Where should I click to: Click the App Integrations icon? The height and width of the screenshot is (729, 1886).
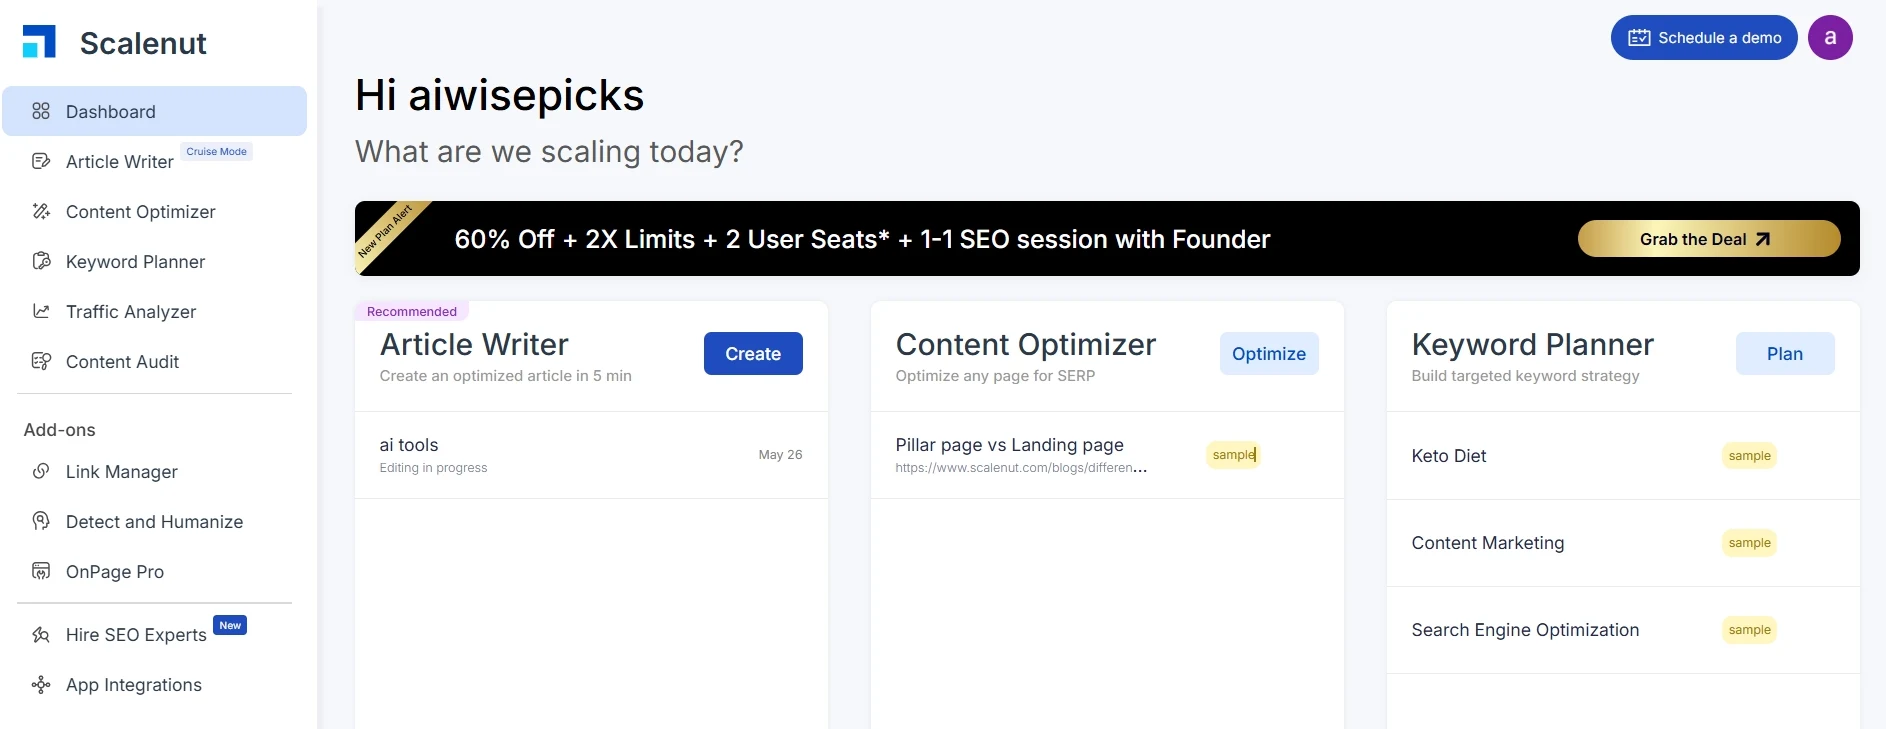pyautogui.click(x=41, y=685)
